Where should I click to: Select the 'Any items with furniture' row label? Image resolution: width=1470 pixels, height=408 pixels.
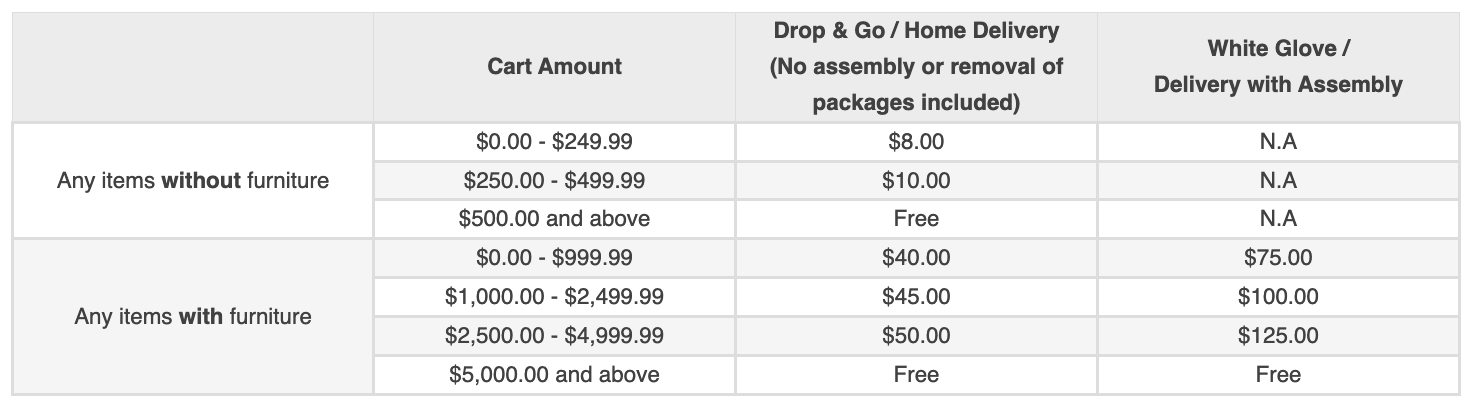click(193, 317)
